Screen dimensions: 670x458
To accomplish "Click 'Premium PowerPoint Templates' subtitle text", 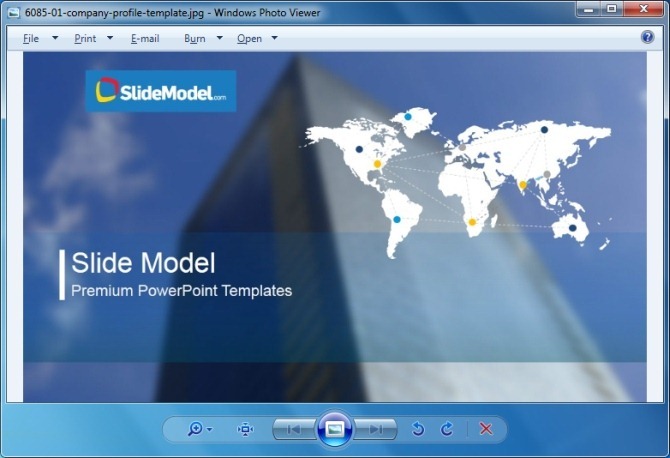I will (x=182, y=291).
